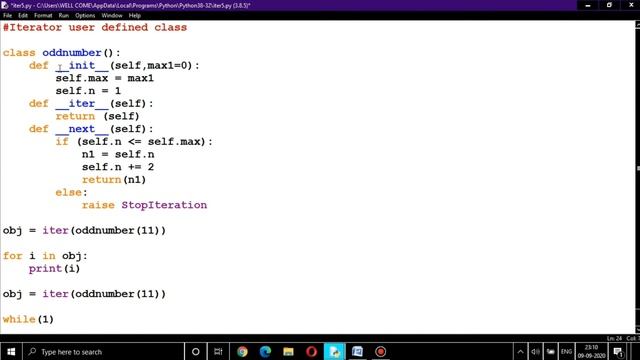Open the Format menu
The height and width of the screenshot is (360, 640).
point(43,16)
